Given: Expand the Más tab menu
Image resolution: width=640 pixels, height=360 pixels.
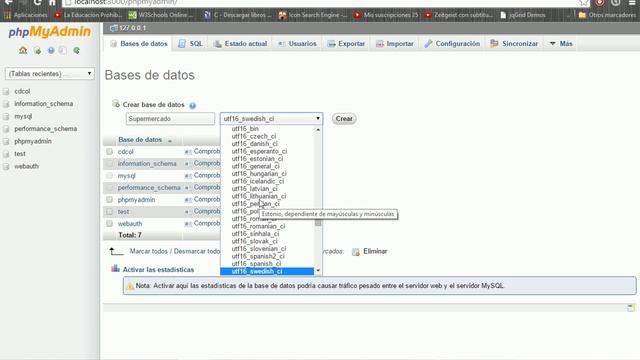Looking at the screenshot, I should click(x=561, y=44).
